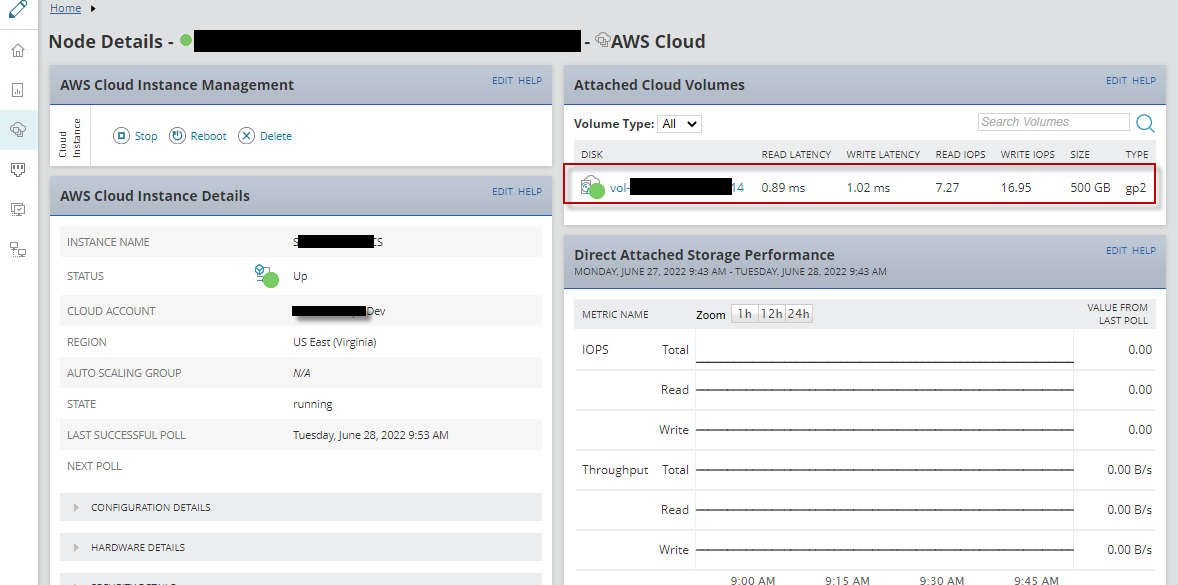Click the Reboot instance icon
This screenshot has width=1178, height=585.
pyautogui.click(x=177, y=136)
